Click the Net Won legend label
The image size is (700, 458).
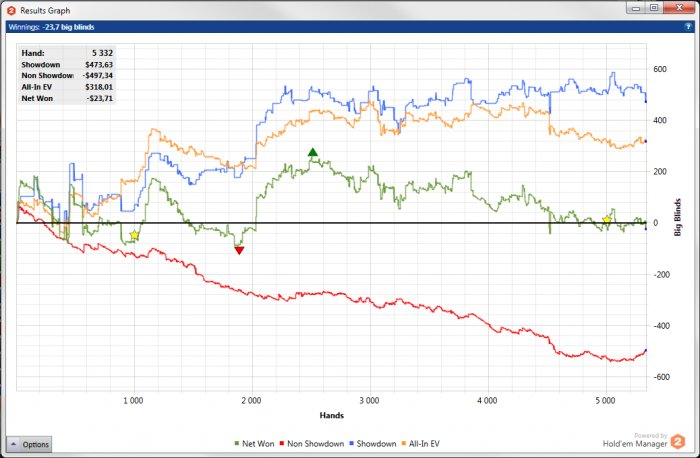pos(258,444)
